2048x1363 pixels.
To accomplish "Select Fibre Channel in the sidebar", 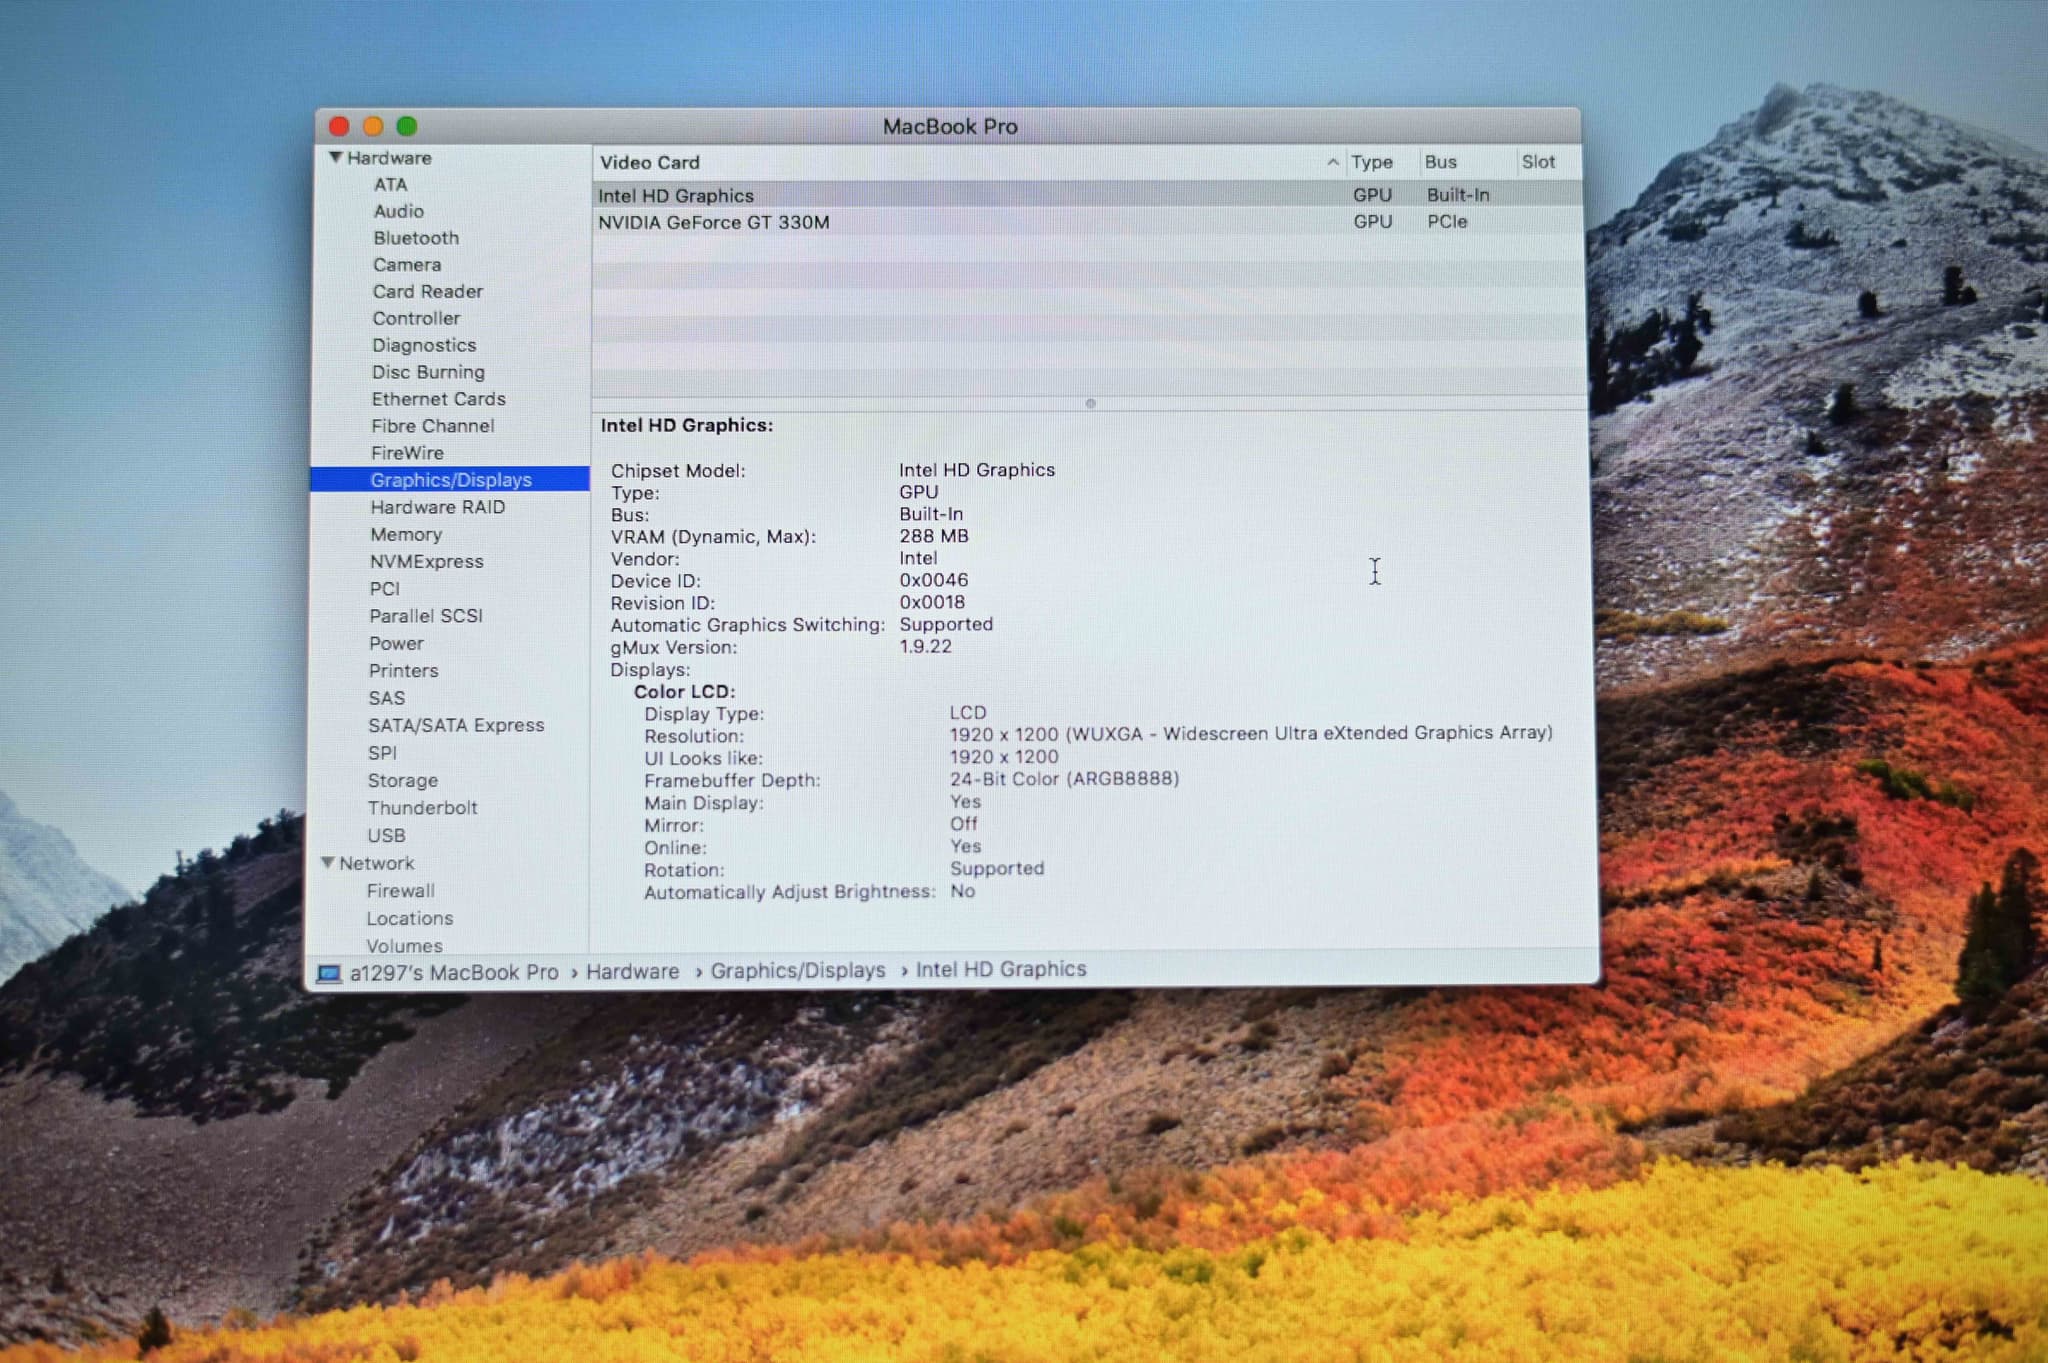I will pyautogui.click(x=433, y=426).
